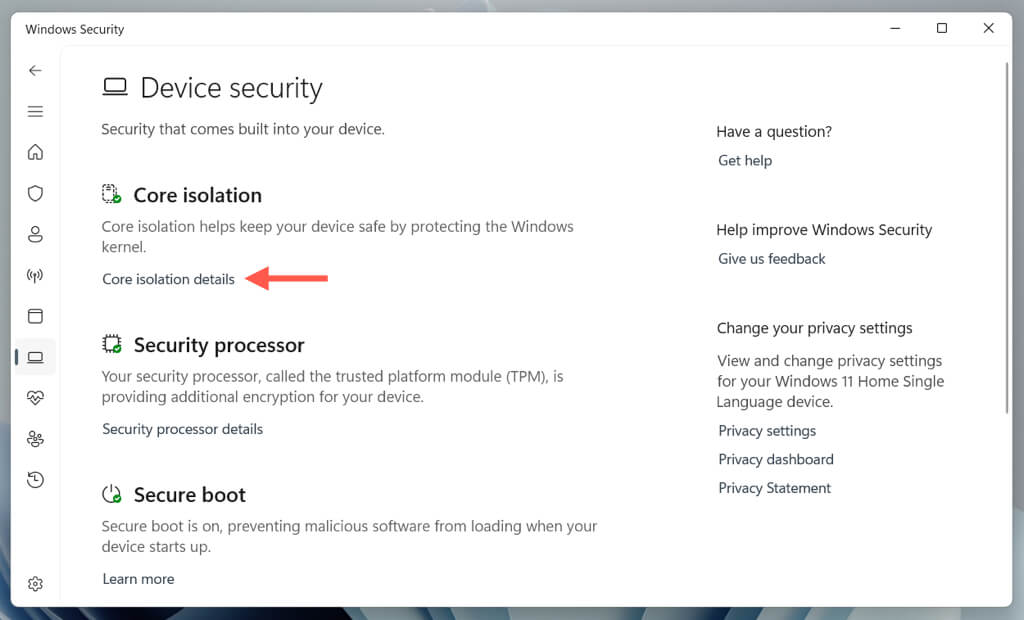Screen dimensions: 1024x620
Task: Click the Get help link
Action: [745, 160]
